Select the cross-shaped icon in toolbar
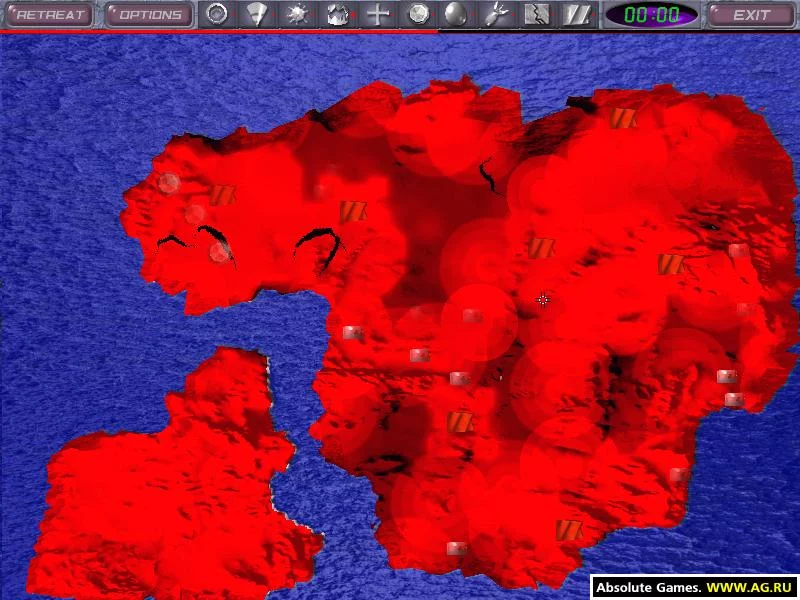Viewport: 800px width, 600px height. [377, 14]
